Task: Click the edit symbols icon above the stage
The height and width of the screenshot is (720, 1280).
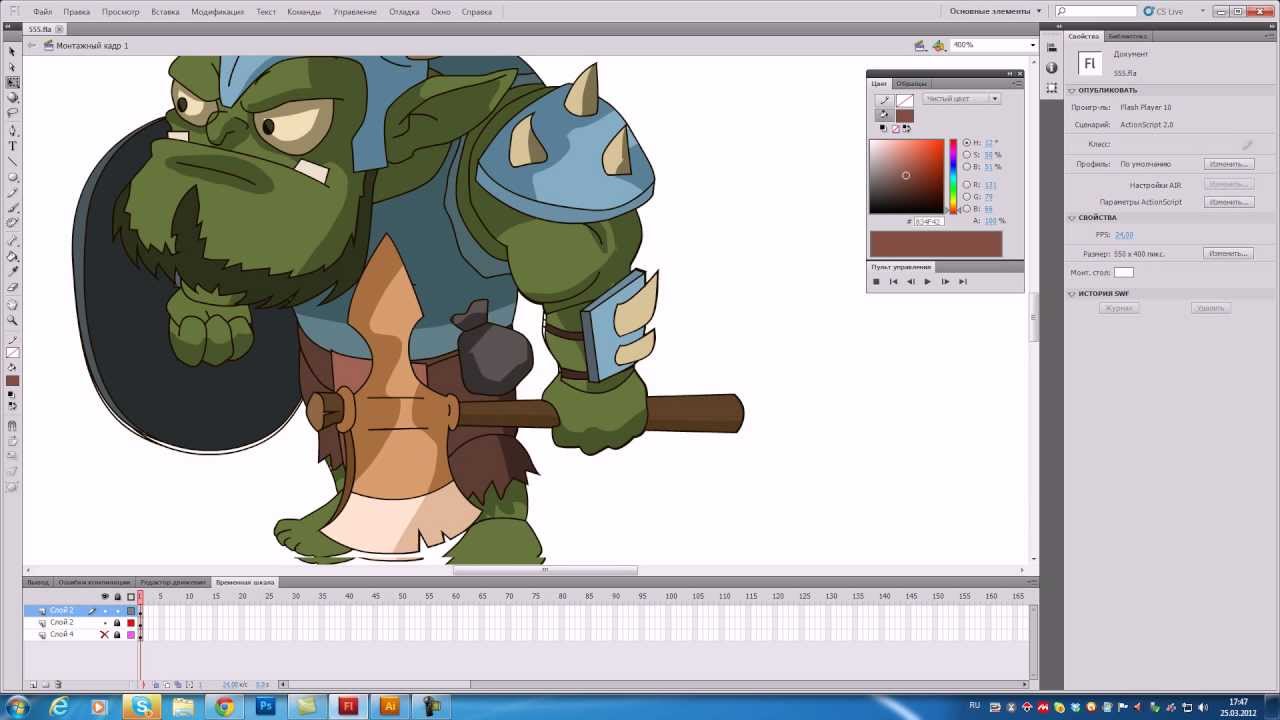Action: (x=939, y=45)
